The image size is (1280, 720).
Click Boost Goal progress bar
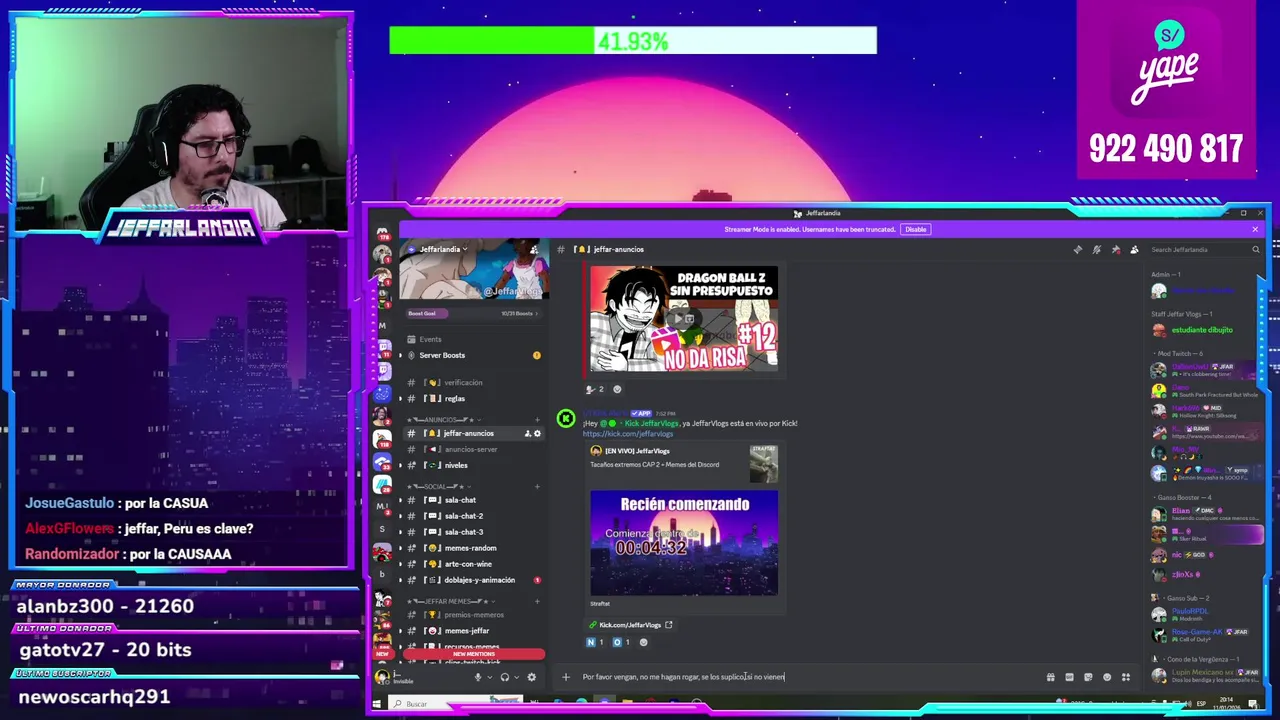click(x=473, y=313)
